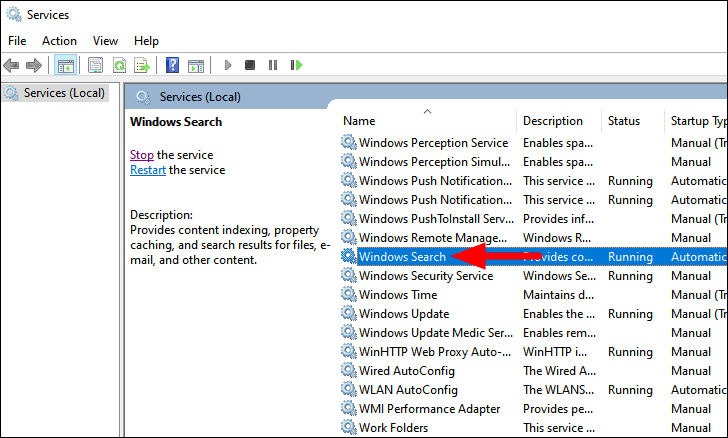Open the Properties toolbar icon
The width and height of the screenshot is (728, 438).
[x=95, y=65]
